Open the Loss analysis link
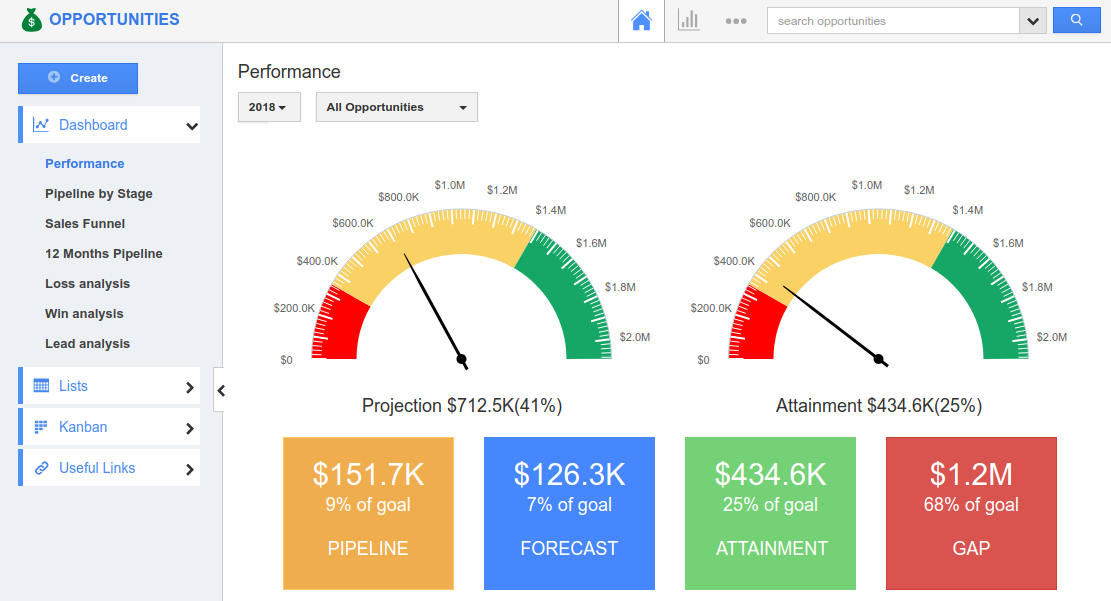The height and width of the screenshot is (601, 1111). coord(87,284)
